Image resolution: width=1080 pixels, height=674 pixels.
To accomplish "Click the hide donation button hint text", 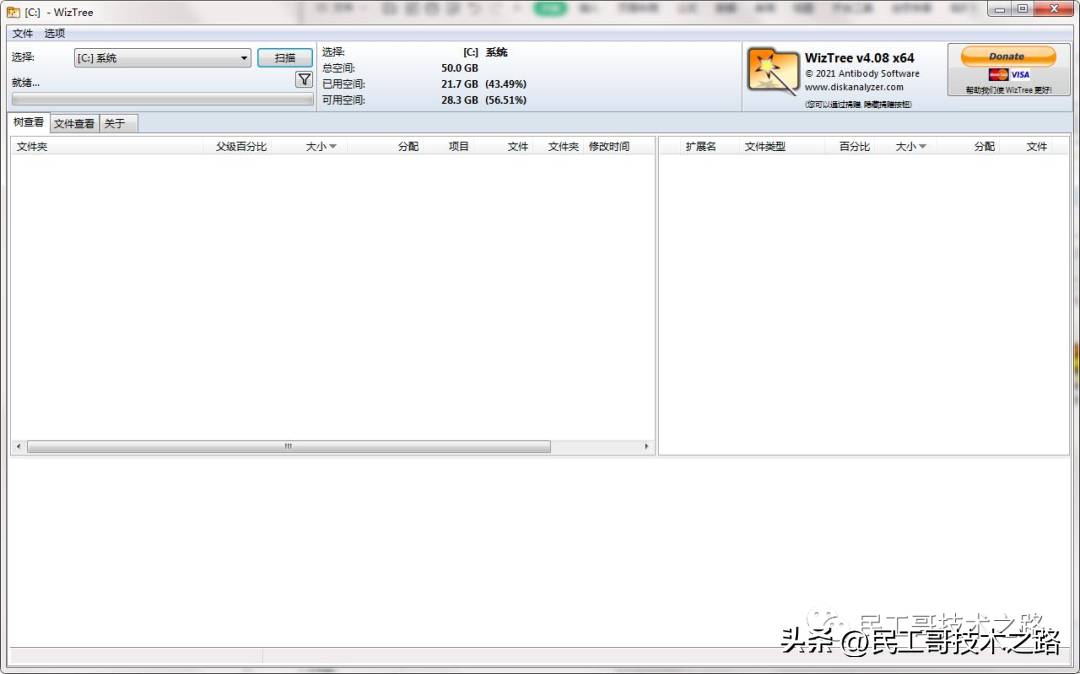I will click(x=858, y=105).
